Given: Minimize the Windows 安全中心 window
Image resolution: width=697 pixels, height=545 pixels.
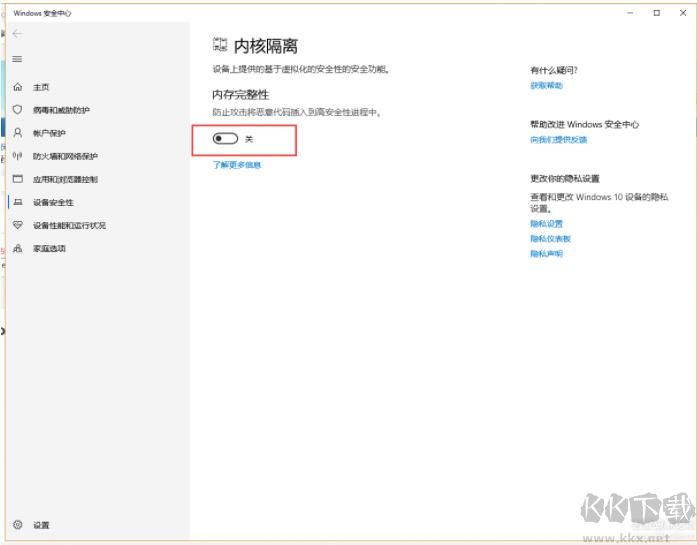Looking at the screenshot, I should (x=630, y=13).
